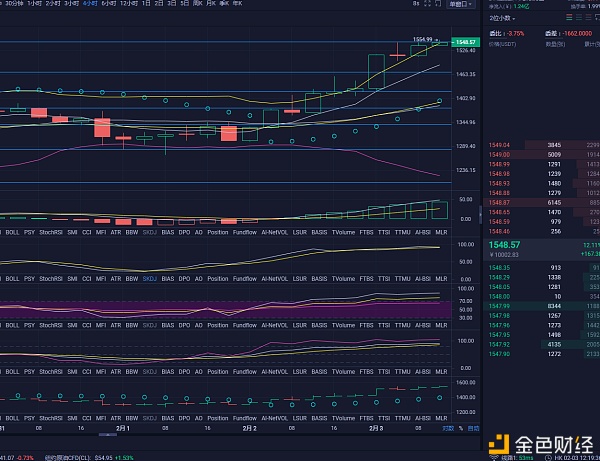Toggle 自动 auto scale
The height and width of the screenshot is (461, 600).
click(x=473, y=428)
